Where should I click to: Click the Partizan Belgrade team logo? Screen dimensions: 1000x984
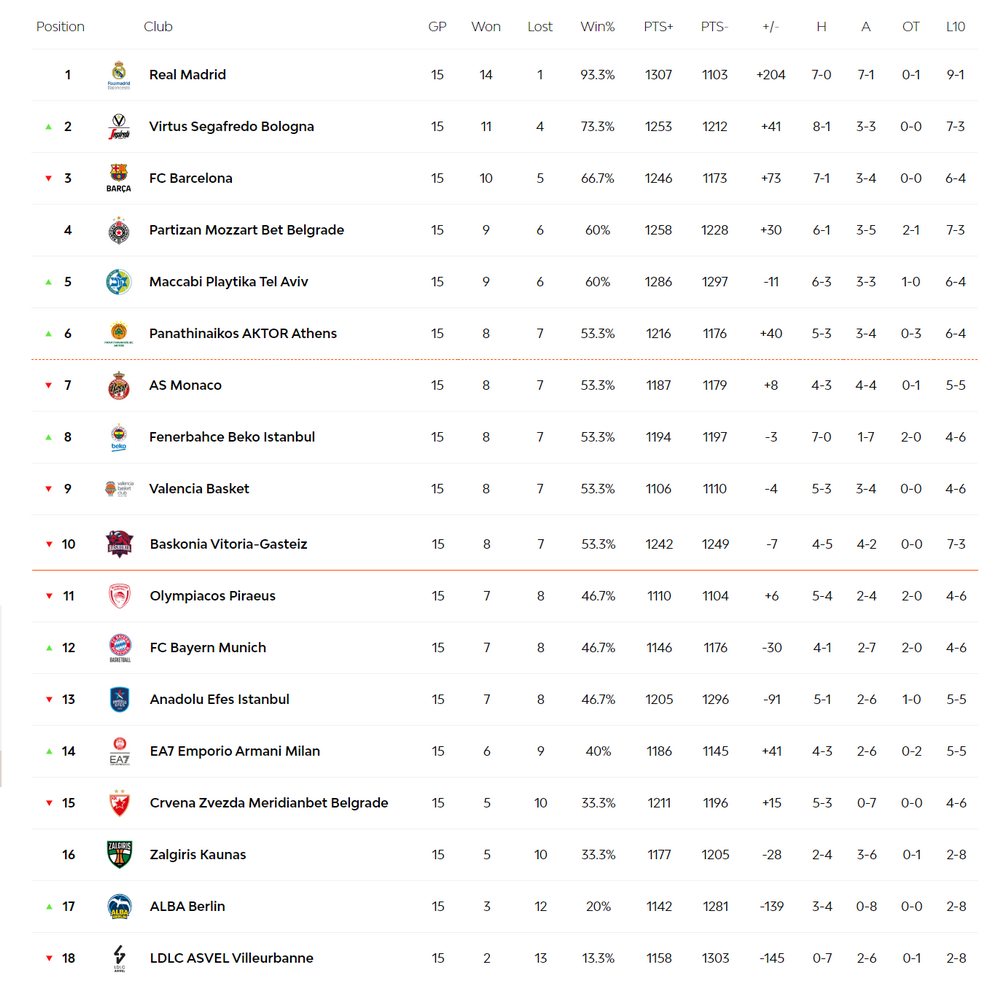pos(119,230)
